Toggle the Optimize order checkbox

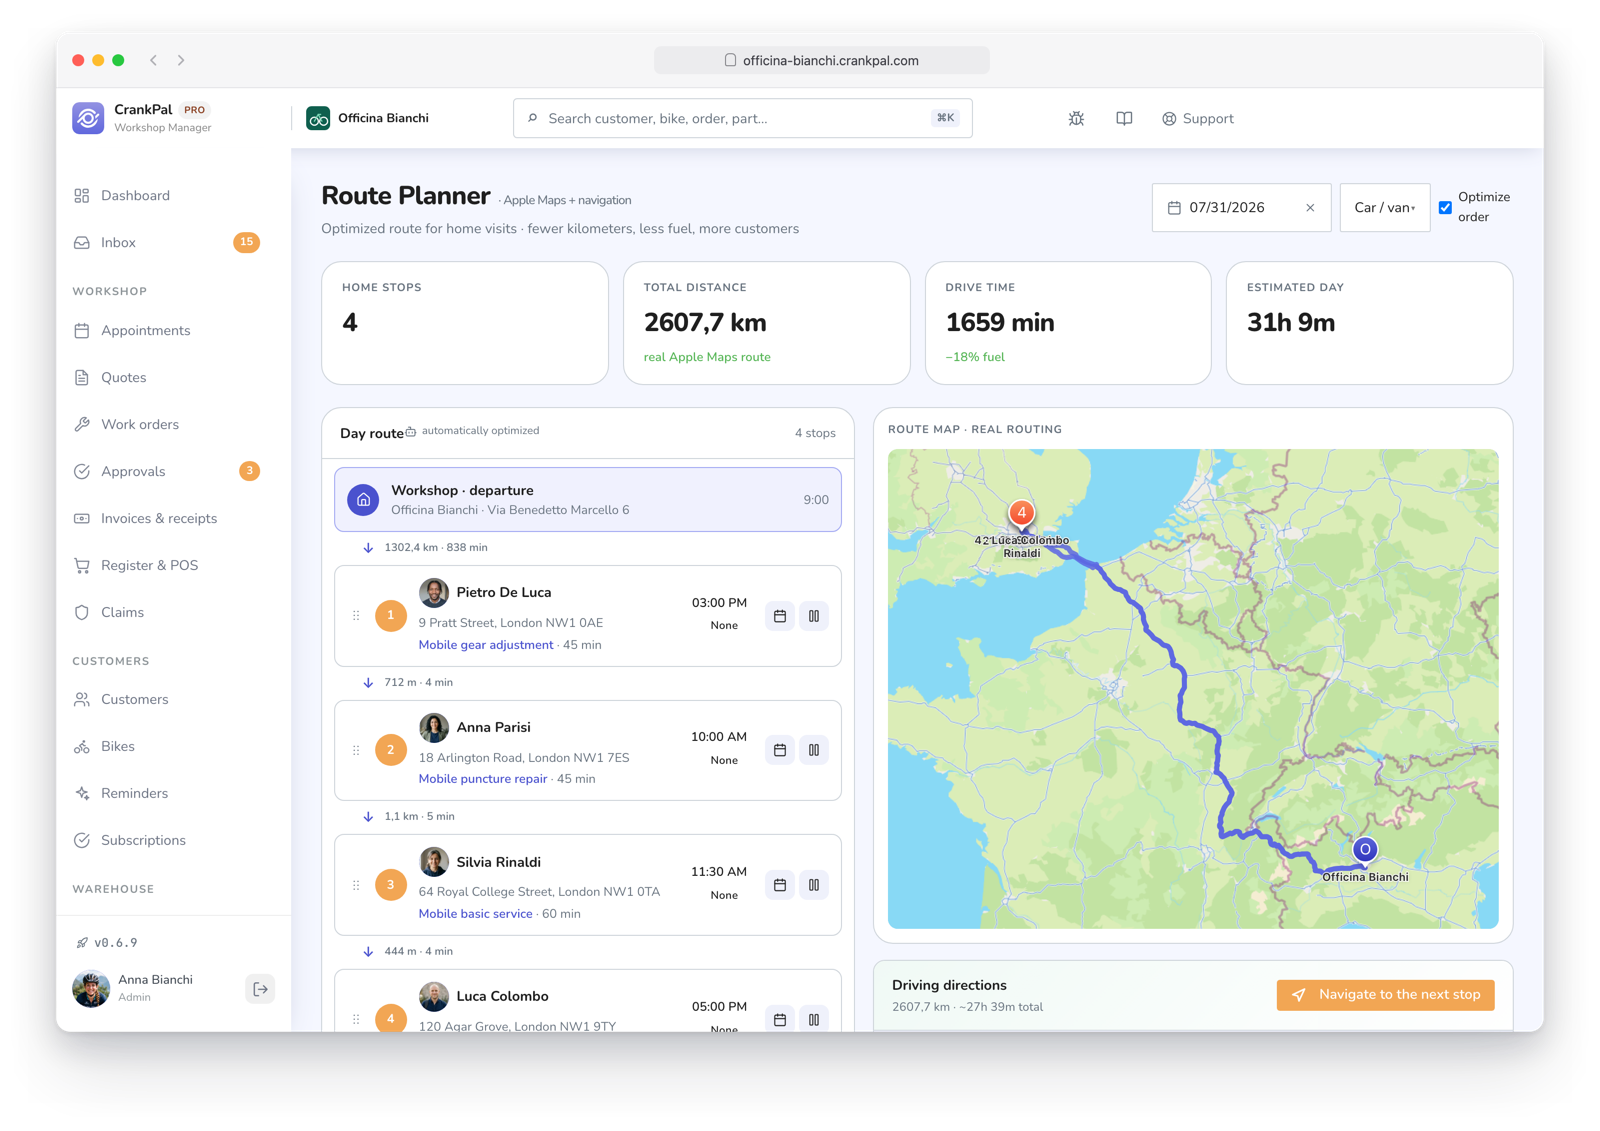pos(1445,208)
